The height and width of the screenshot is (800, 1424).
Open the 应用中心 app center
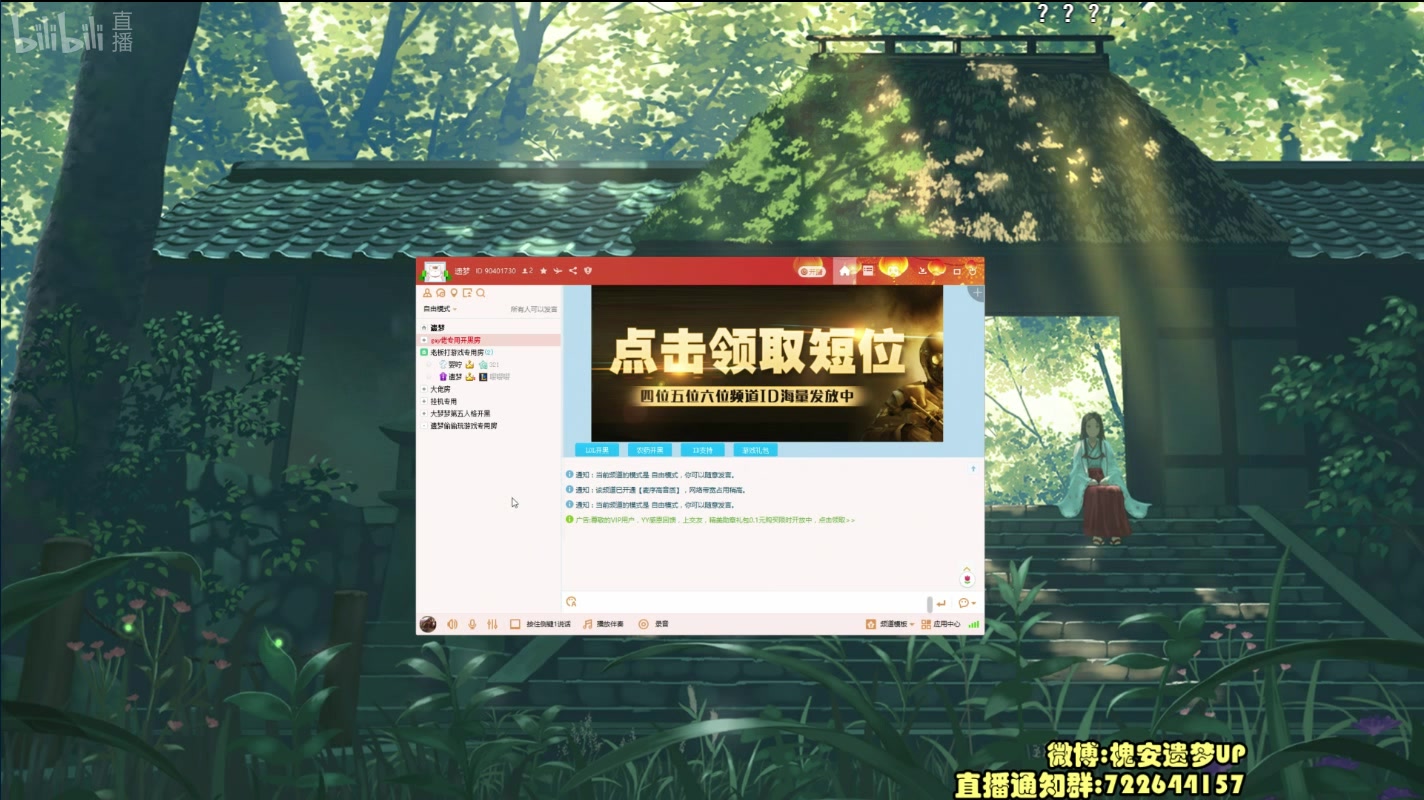pos(940,624)
